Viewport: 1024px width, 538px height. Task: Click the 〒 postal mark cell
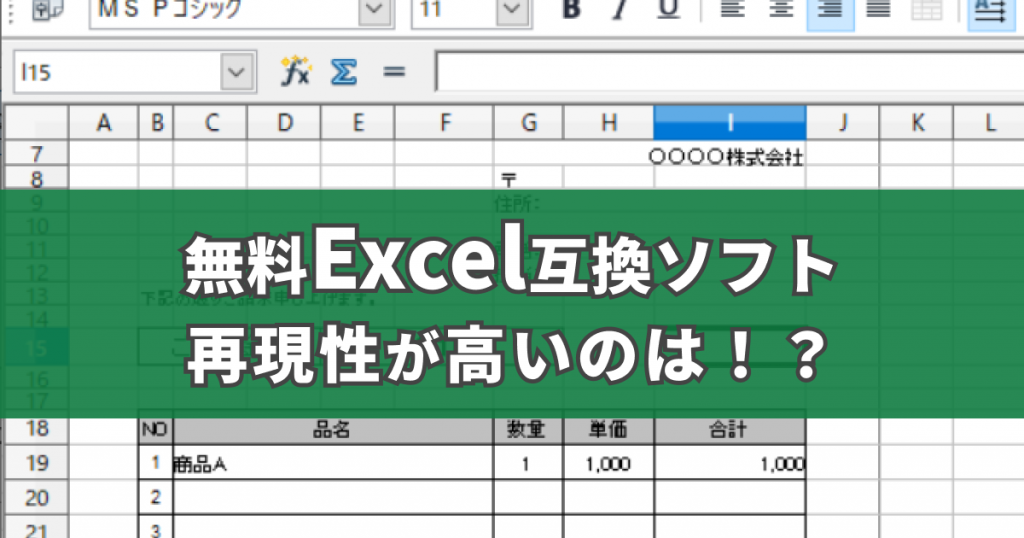pyautogui.click(x=528, y=178)
